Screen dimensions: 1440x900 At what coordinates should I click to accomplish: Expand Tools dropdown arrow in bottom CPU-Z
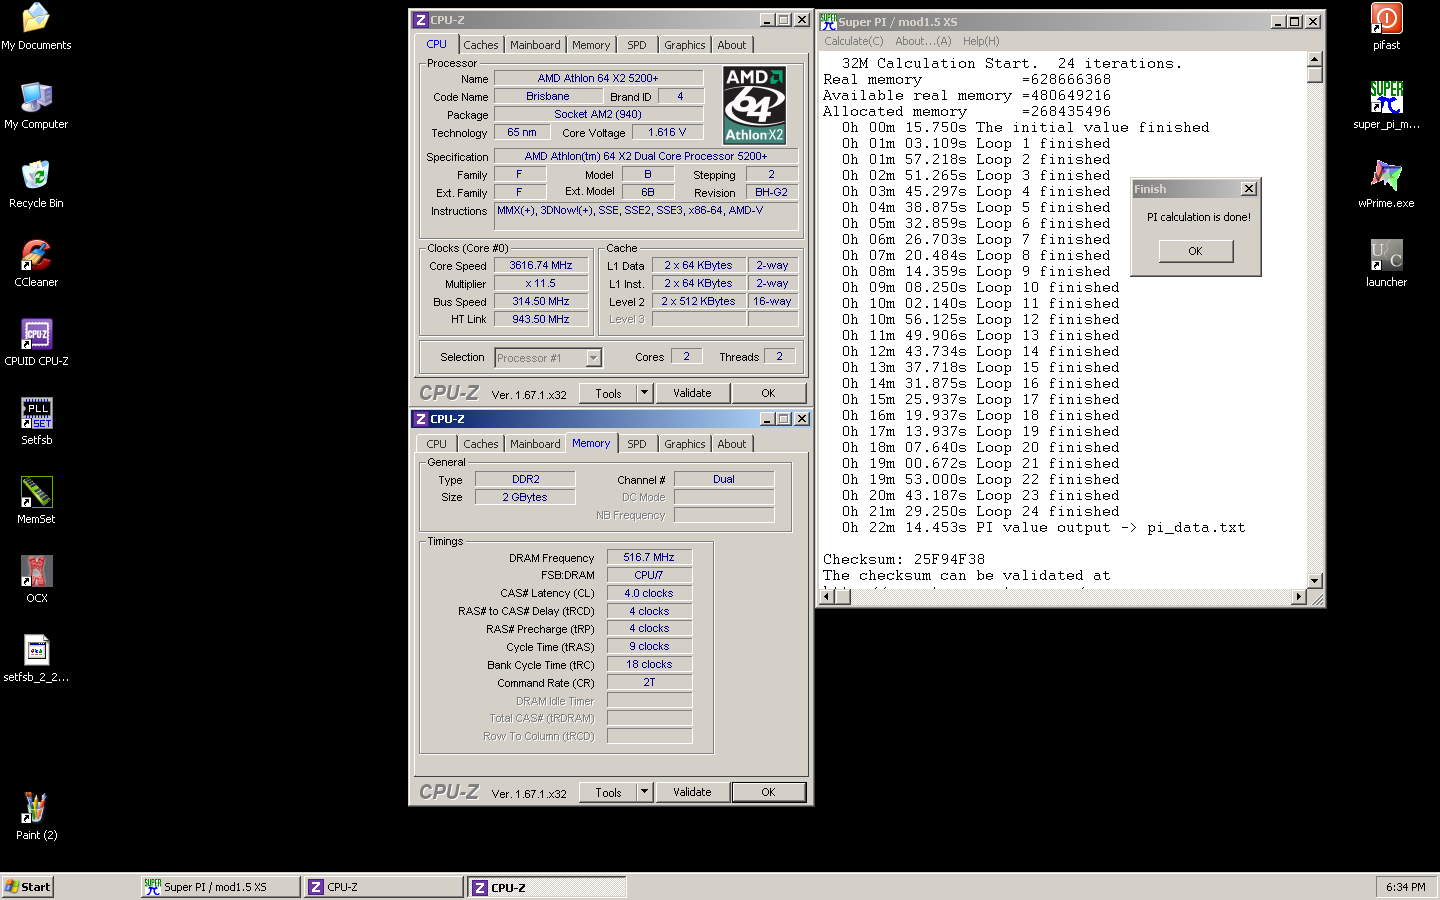pos(644,792)
